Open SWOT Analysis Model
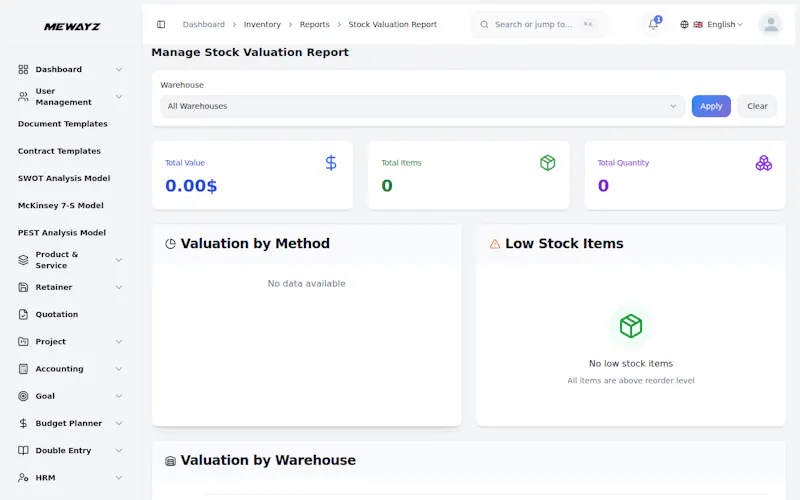Image resolution: width=800 pixels, height=500 pixels. (x=64, y=178)
